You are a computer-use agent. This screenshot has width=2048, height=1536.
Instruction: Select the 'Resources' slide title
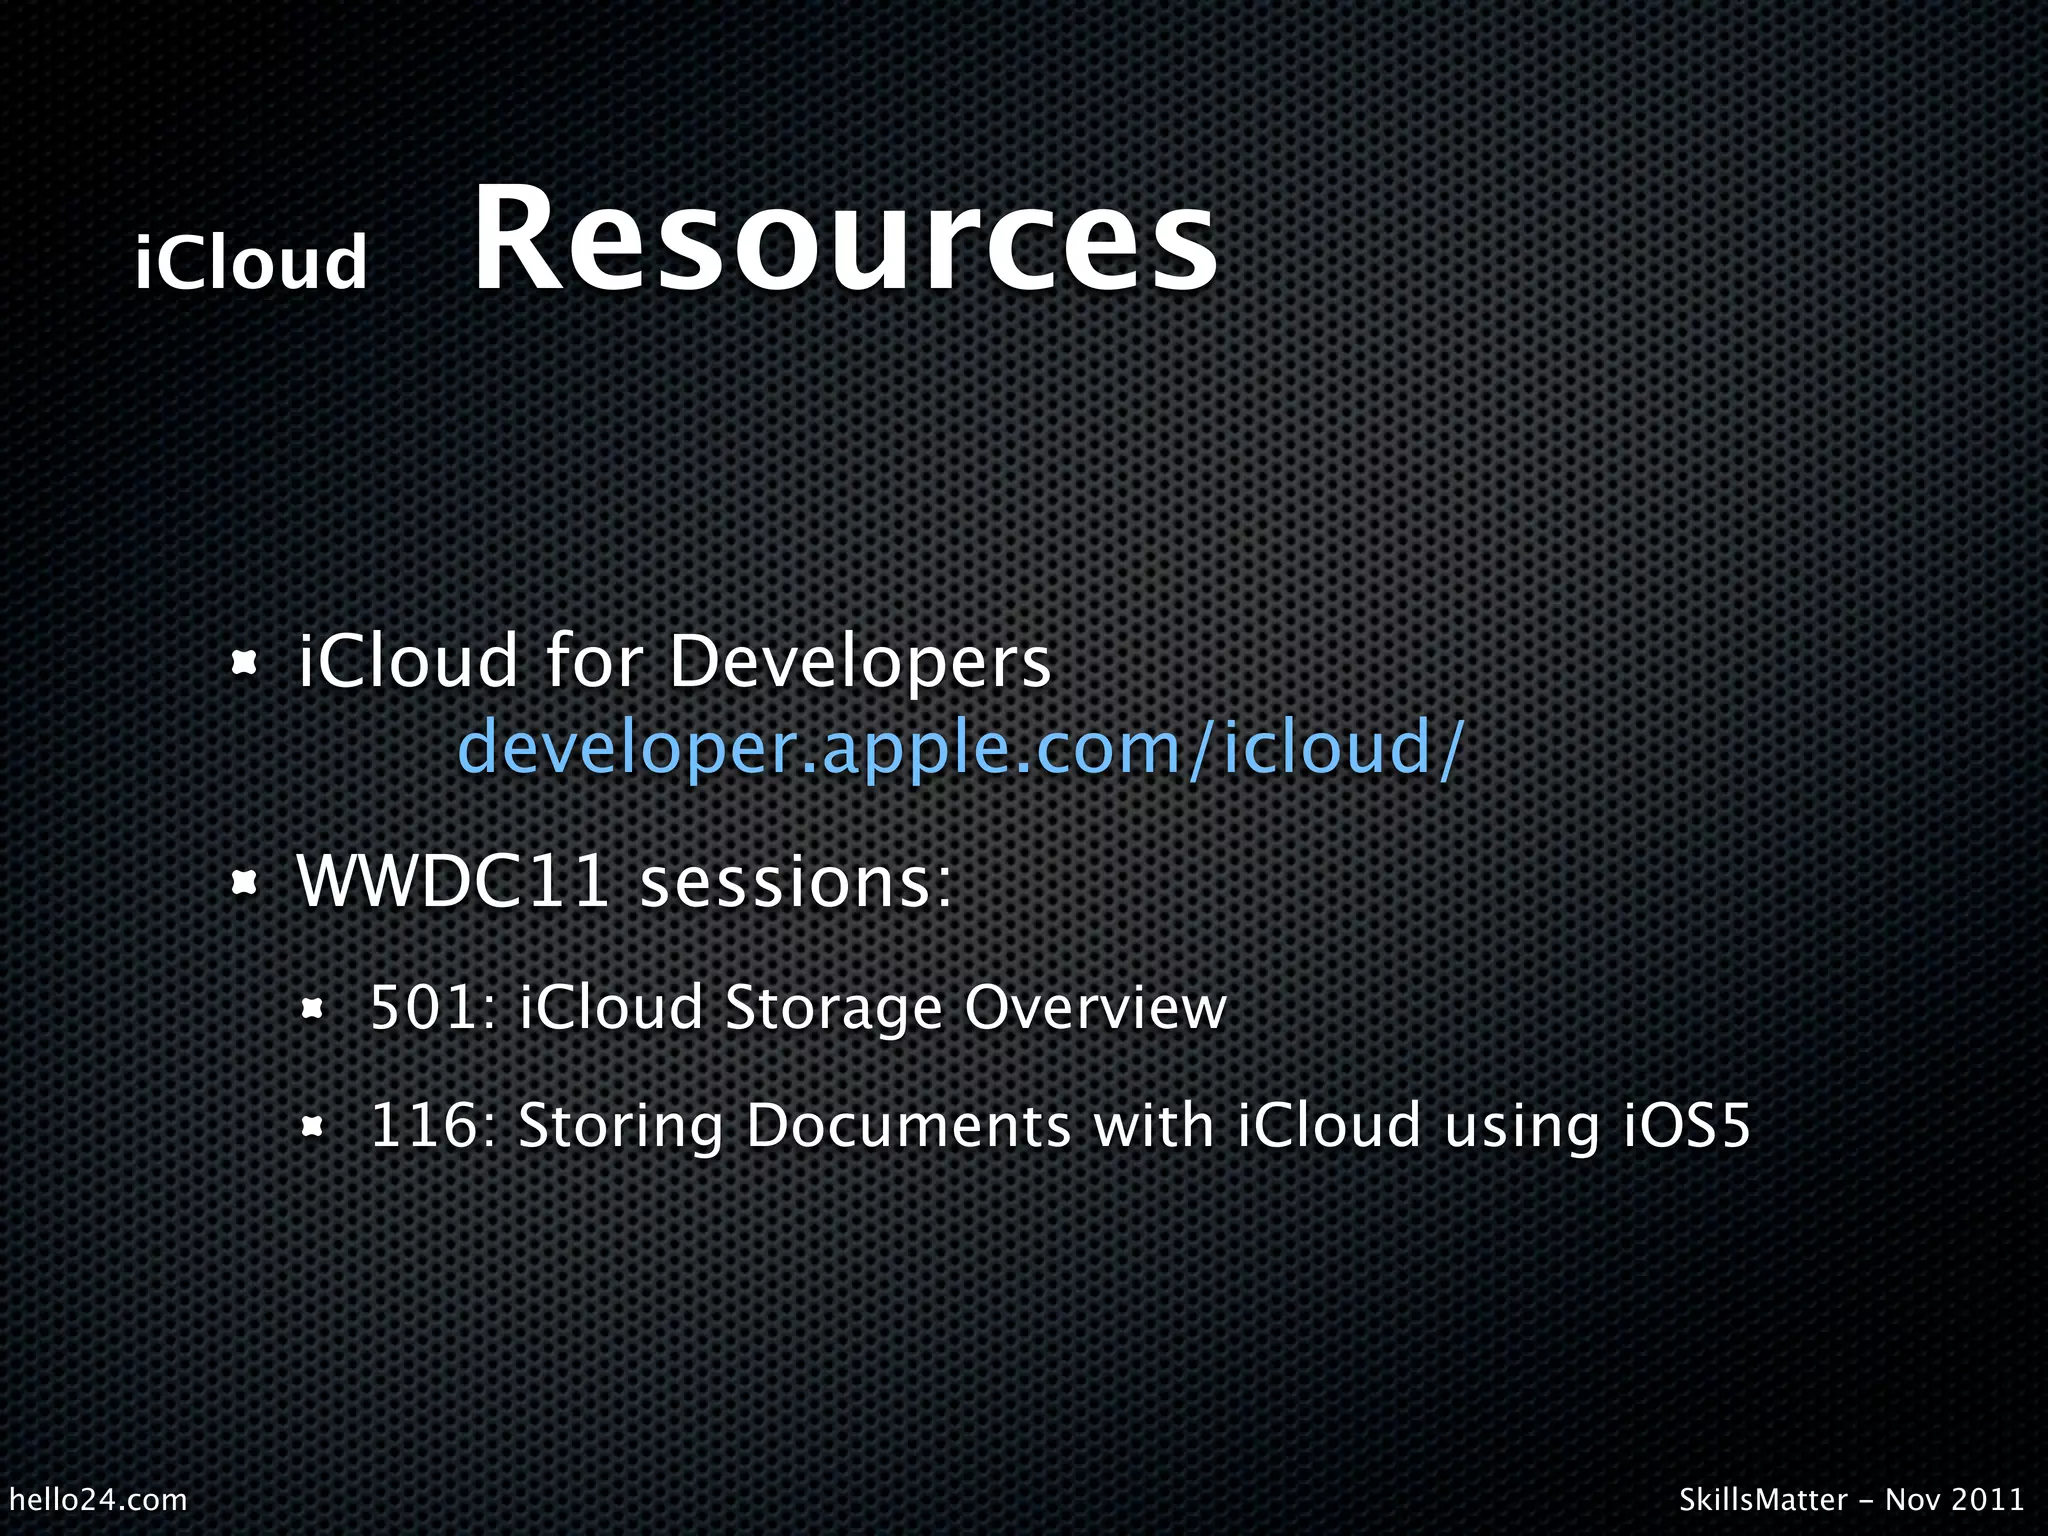point(845,239)
